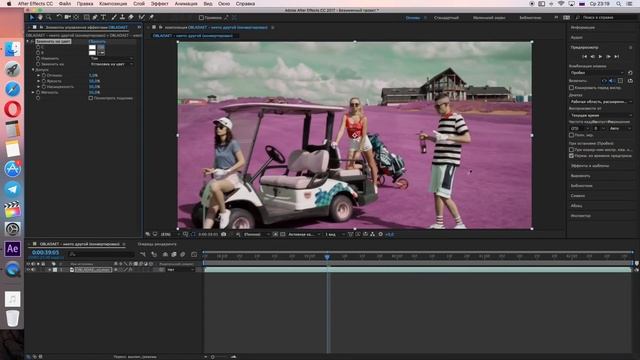Select the Eraser tool
Viewport: 640px width, 360px height.
coord(131,17)
